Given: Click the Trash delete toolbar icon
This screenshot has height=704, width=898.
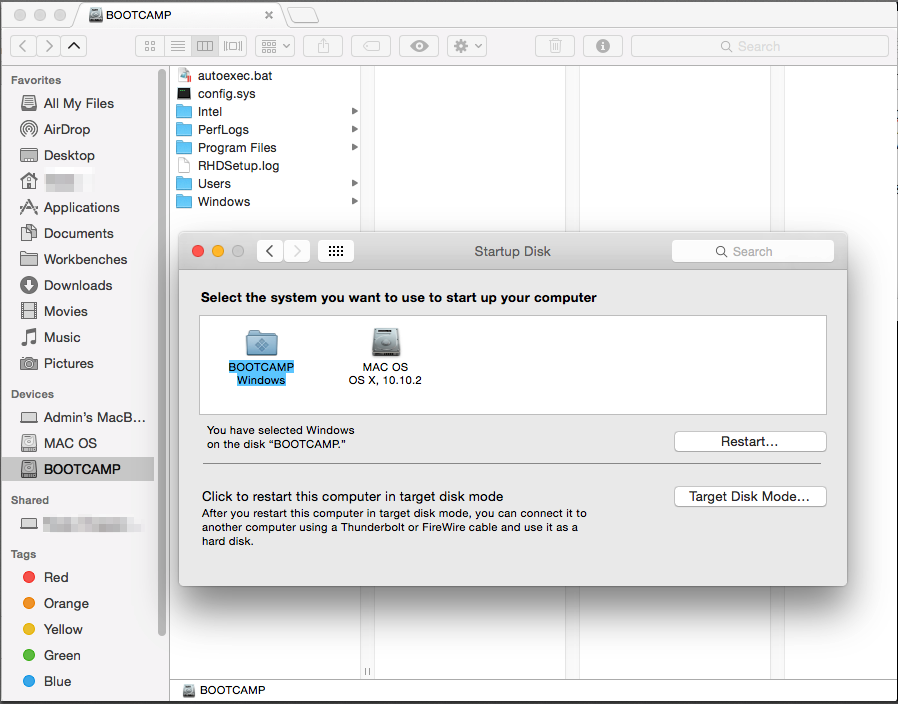Looking at the screenshot, I should pyautogui.click(x=555, y=46).
